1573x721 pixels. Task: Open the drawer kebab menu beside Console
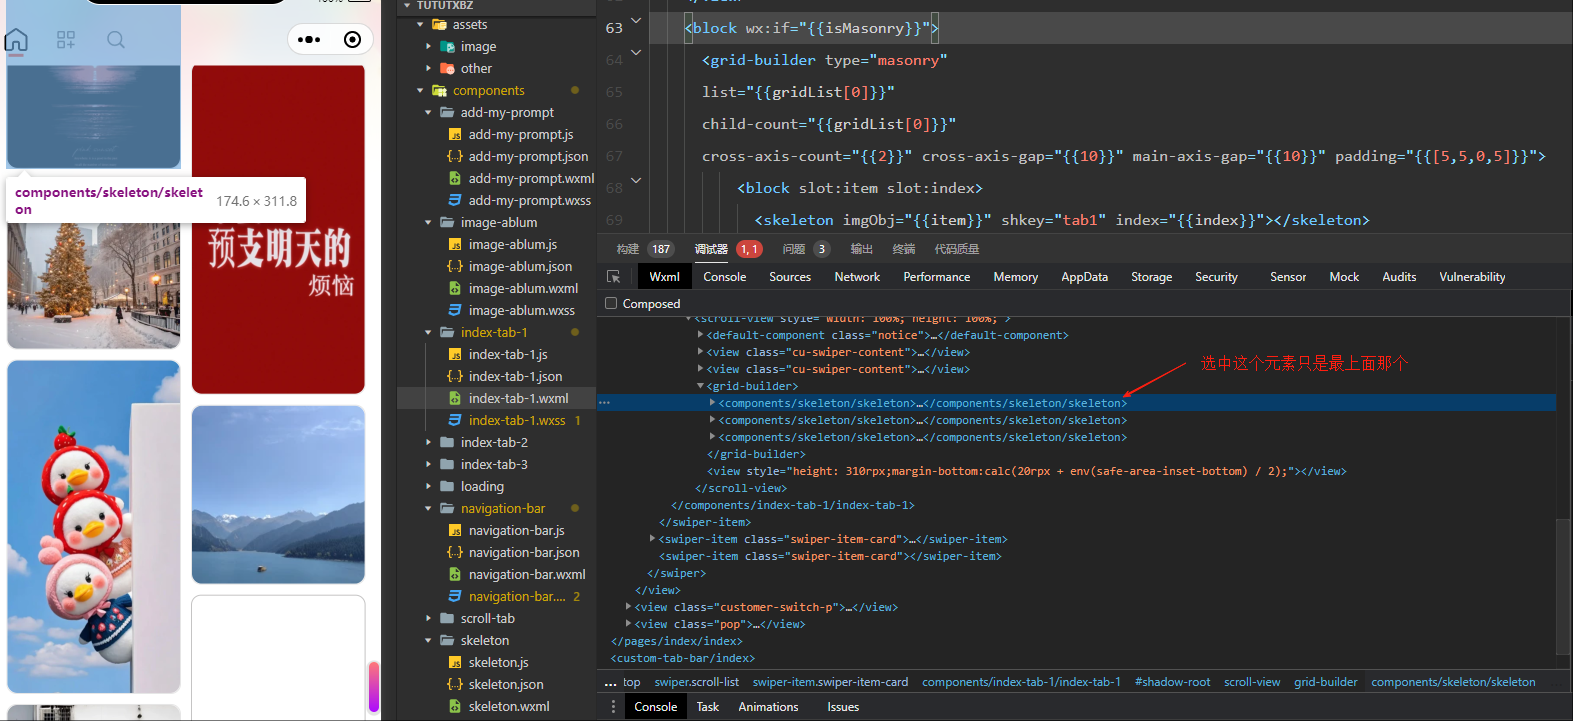pos(613,707)
